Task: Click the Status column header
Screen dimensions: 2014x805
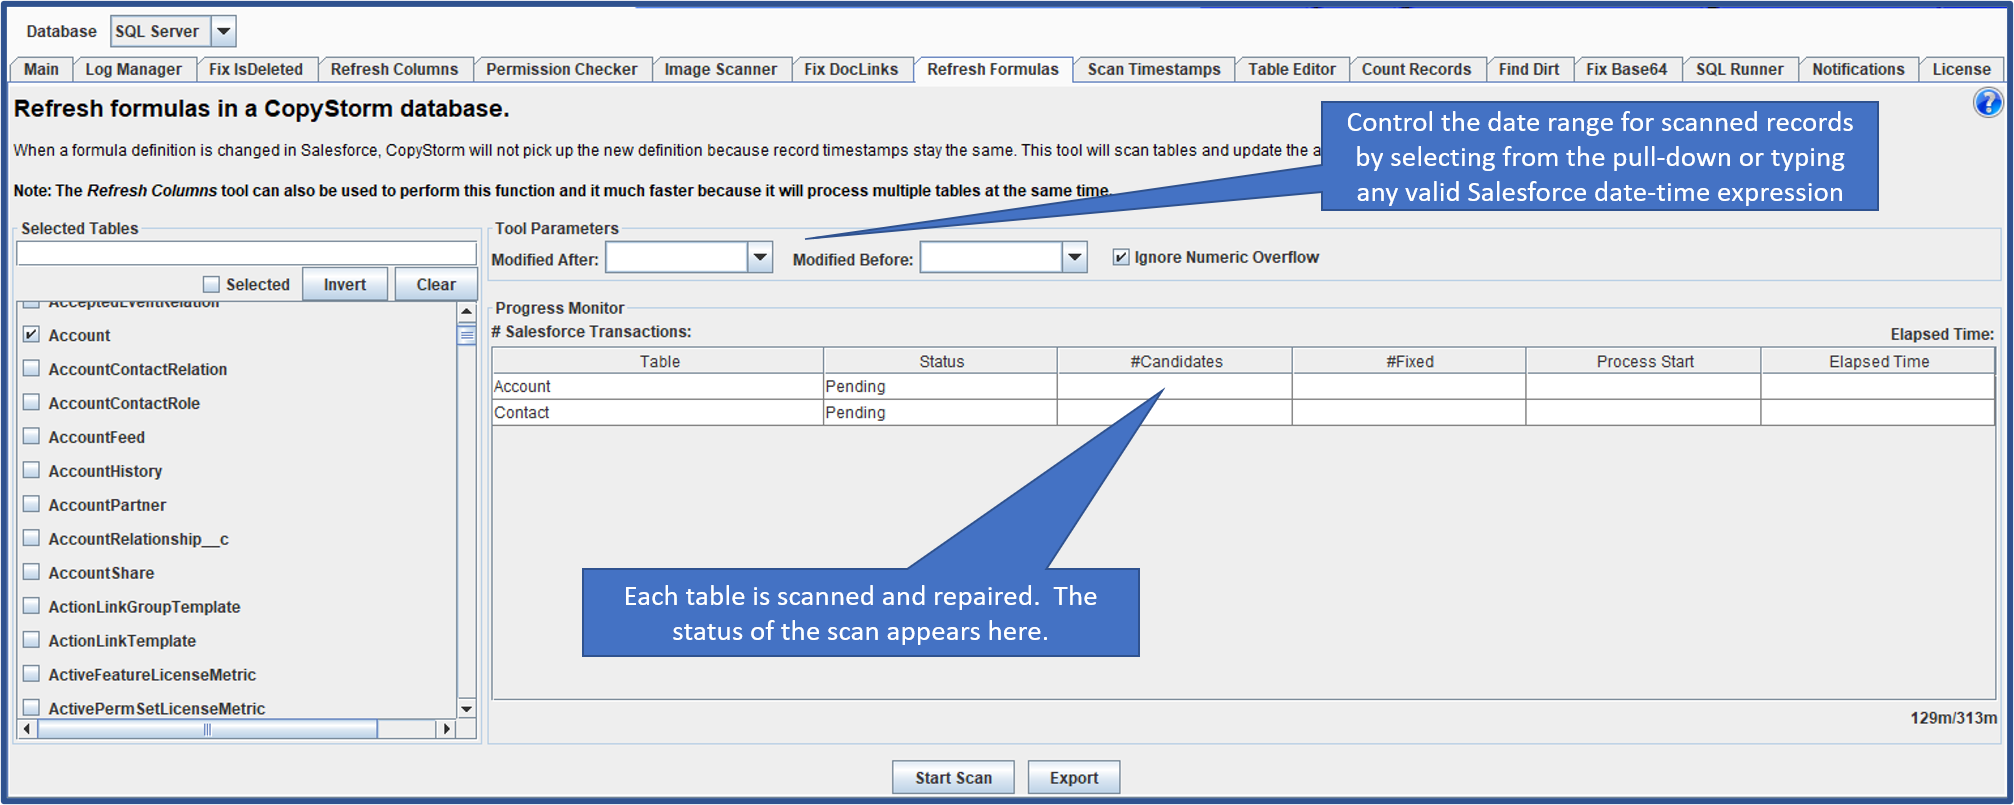Action: click(x=941, y=361)
